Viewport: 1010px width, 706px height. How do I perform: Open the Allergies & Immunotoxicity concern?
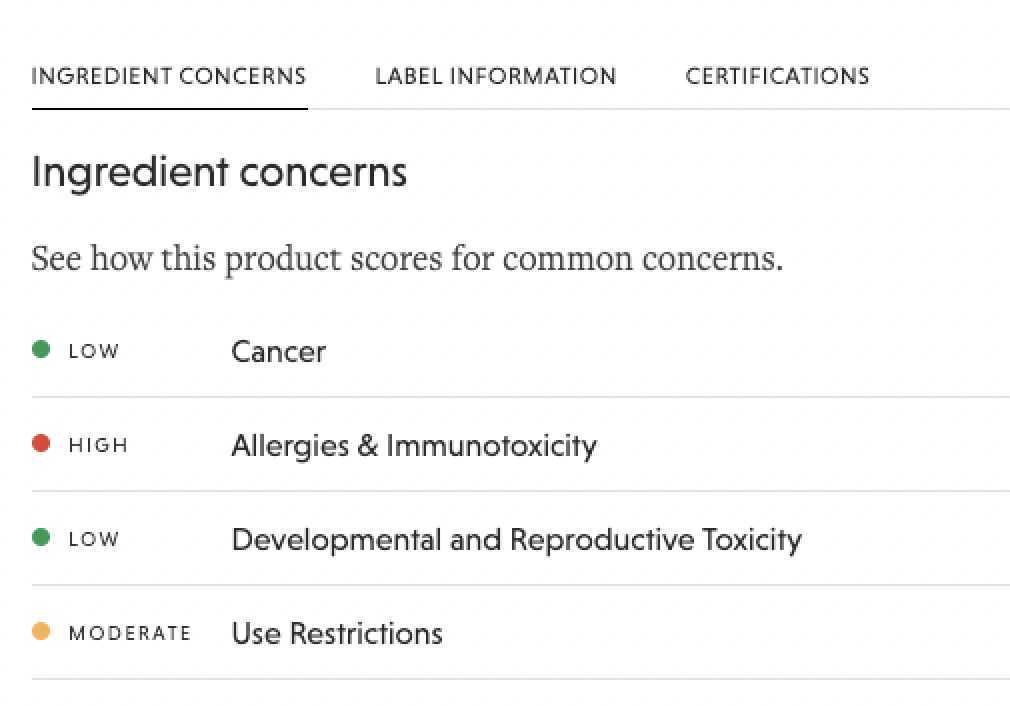pos(413,445)
